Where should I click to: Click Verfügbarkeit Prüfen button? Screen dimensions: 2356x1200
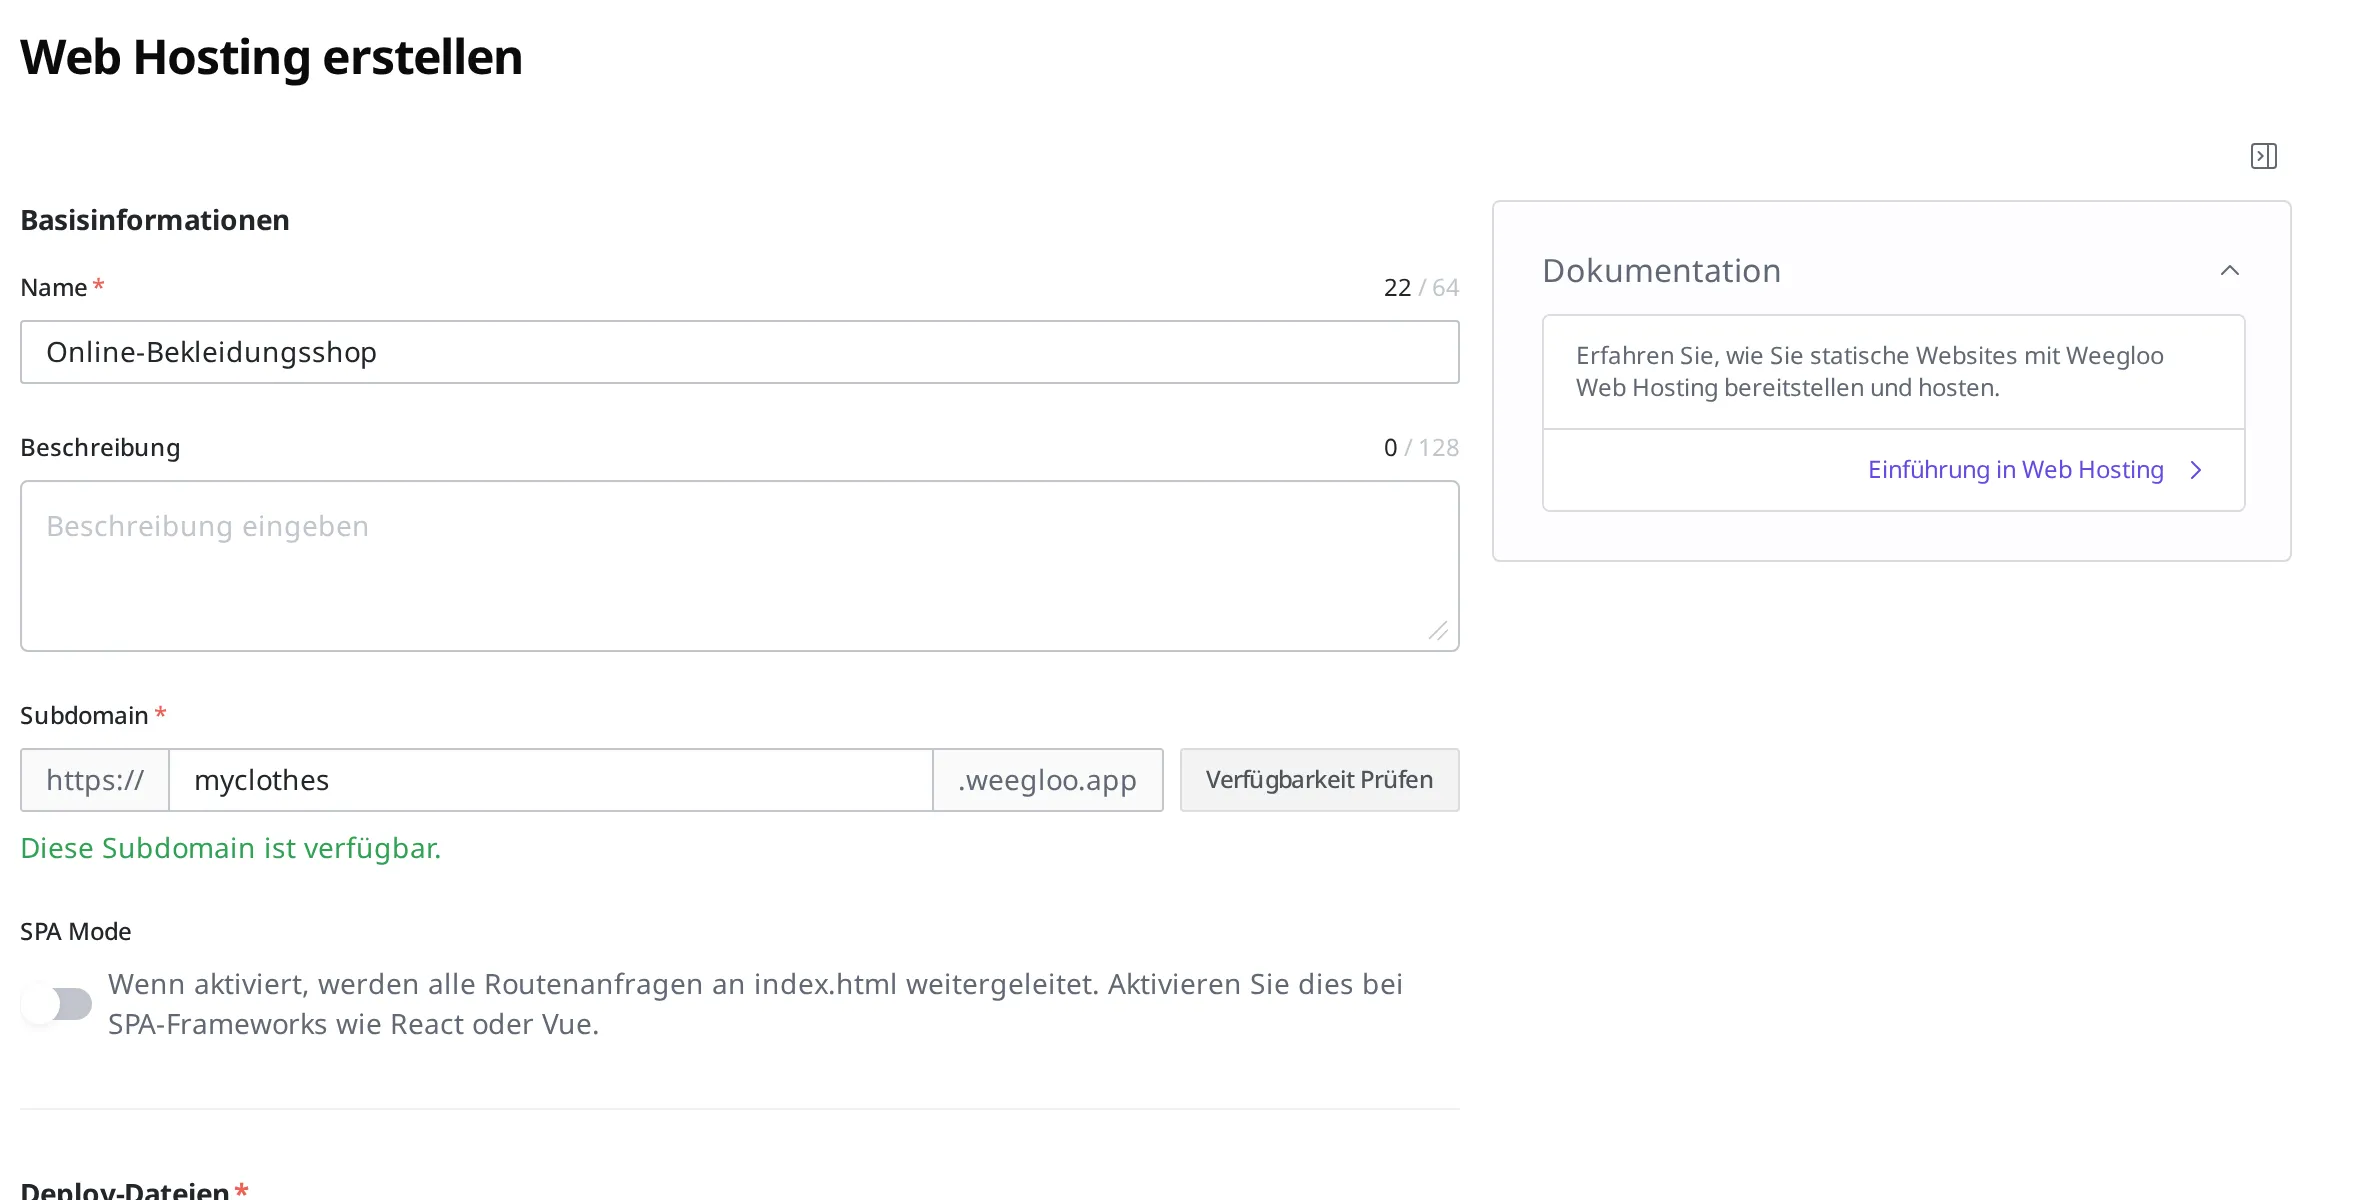(1319, 780)
